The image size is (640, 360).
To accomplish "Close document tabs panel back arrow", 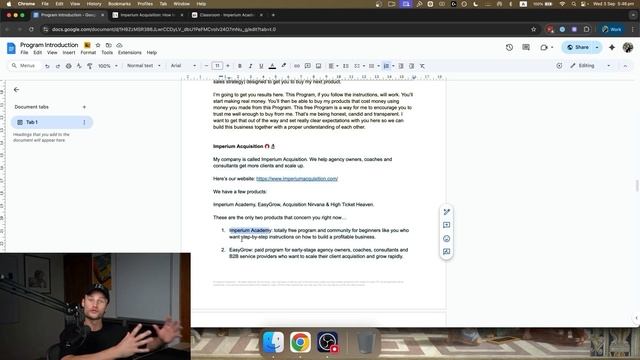I will point(16,89).
